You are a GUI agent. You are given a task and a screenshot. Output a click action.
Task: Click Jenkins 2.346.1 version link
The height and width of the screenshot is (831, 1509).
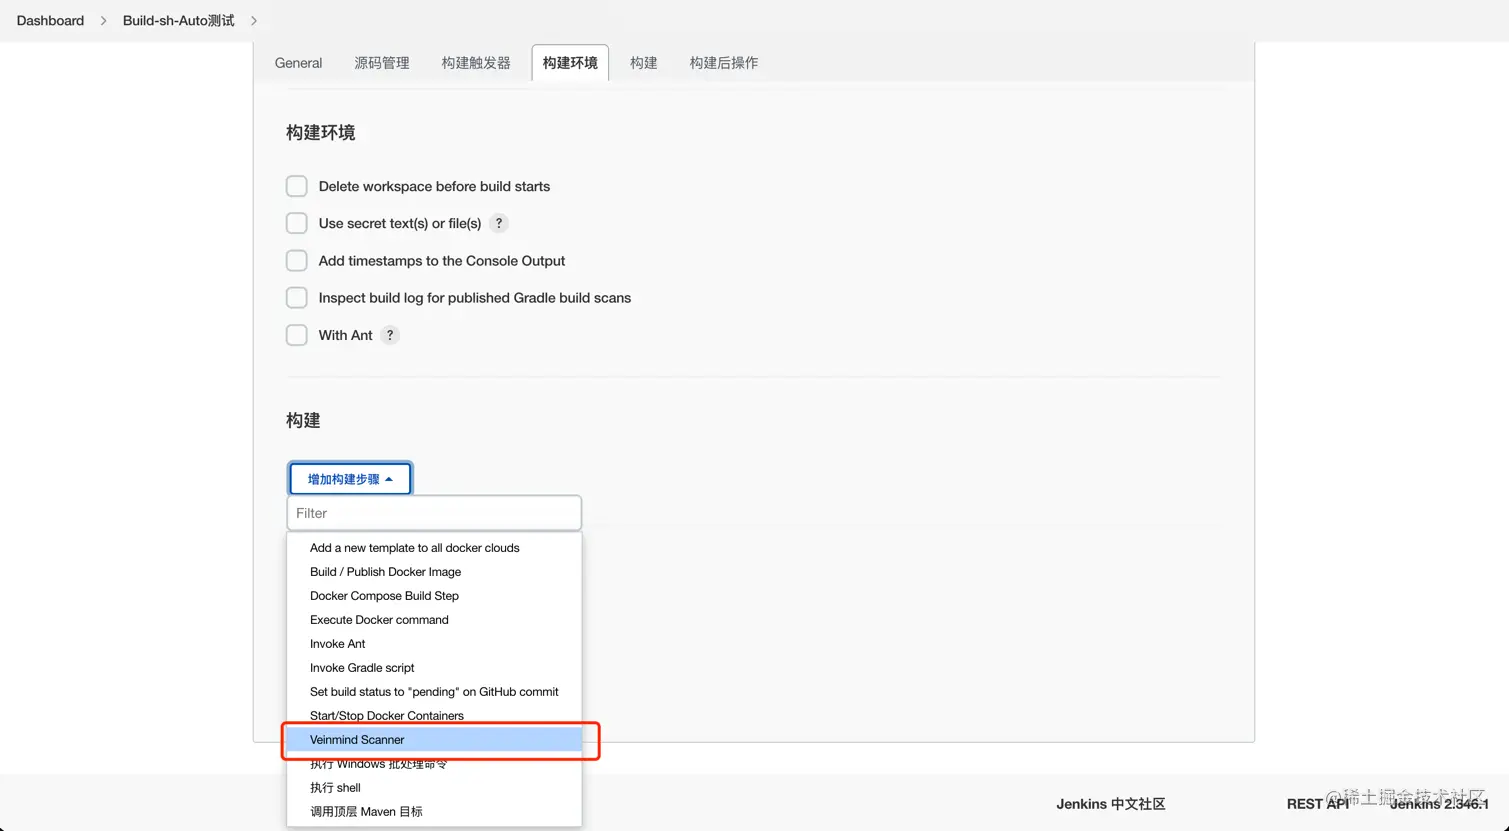[1439, 804]
